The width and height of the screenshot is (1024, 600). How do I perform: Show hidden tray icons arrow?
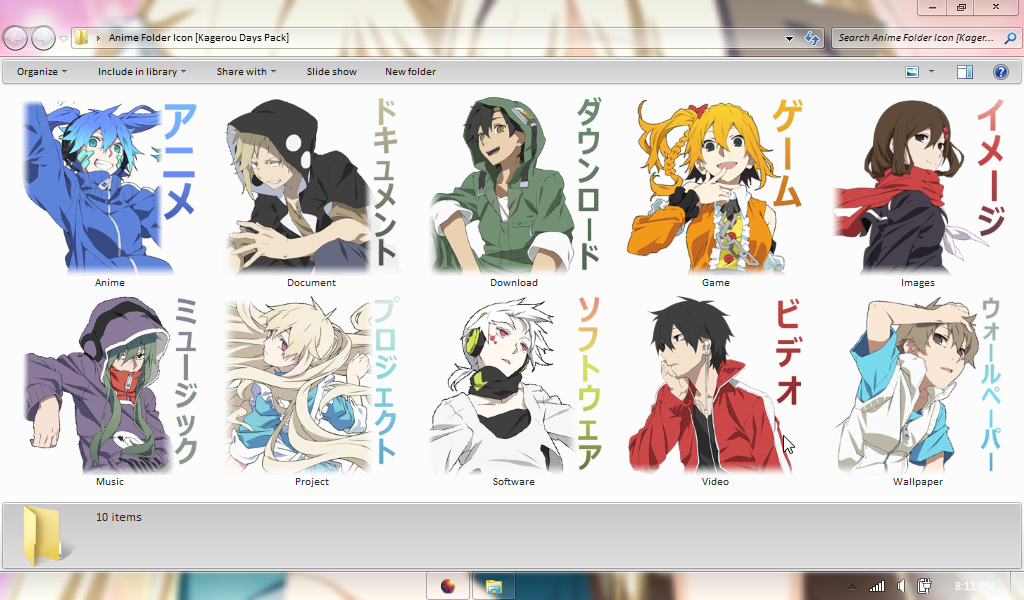(x=852, y=586)
